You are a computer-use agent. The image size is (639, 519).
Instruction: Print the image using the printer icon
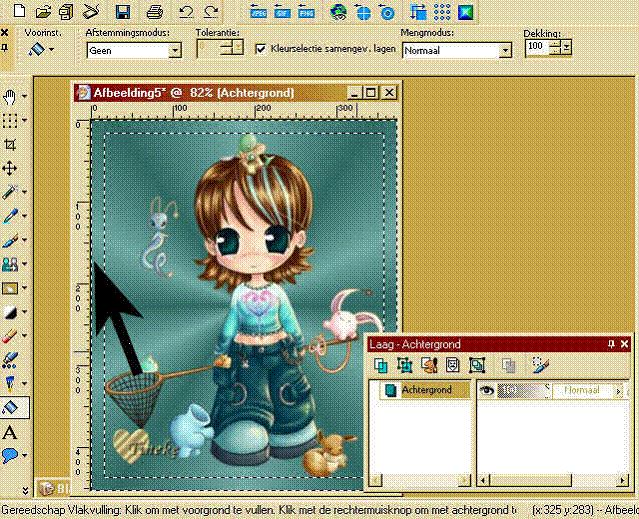click(x=154, y=11)
